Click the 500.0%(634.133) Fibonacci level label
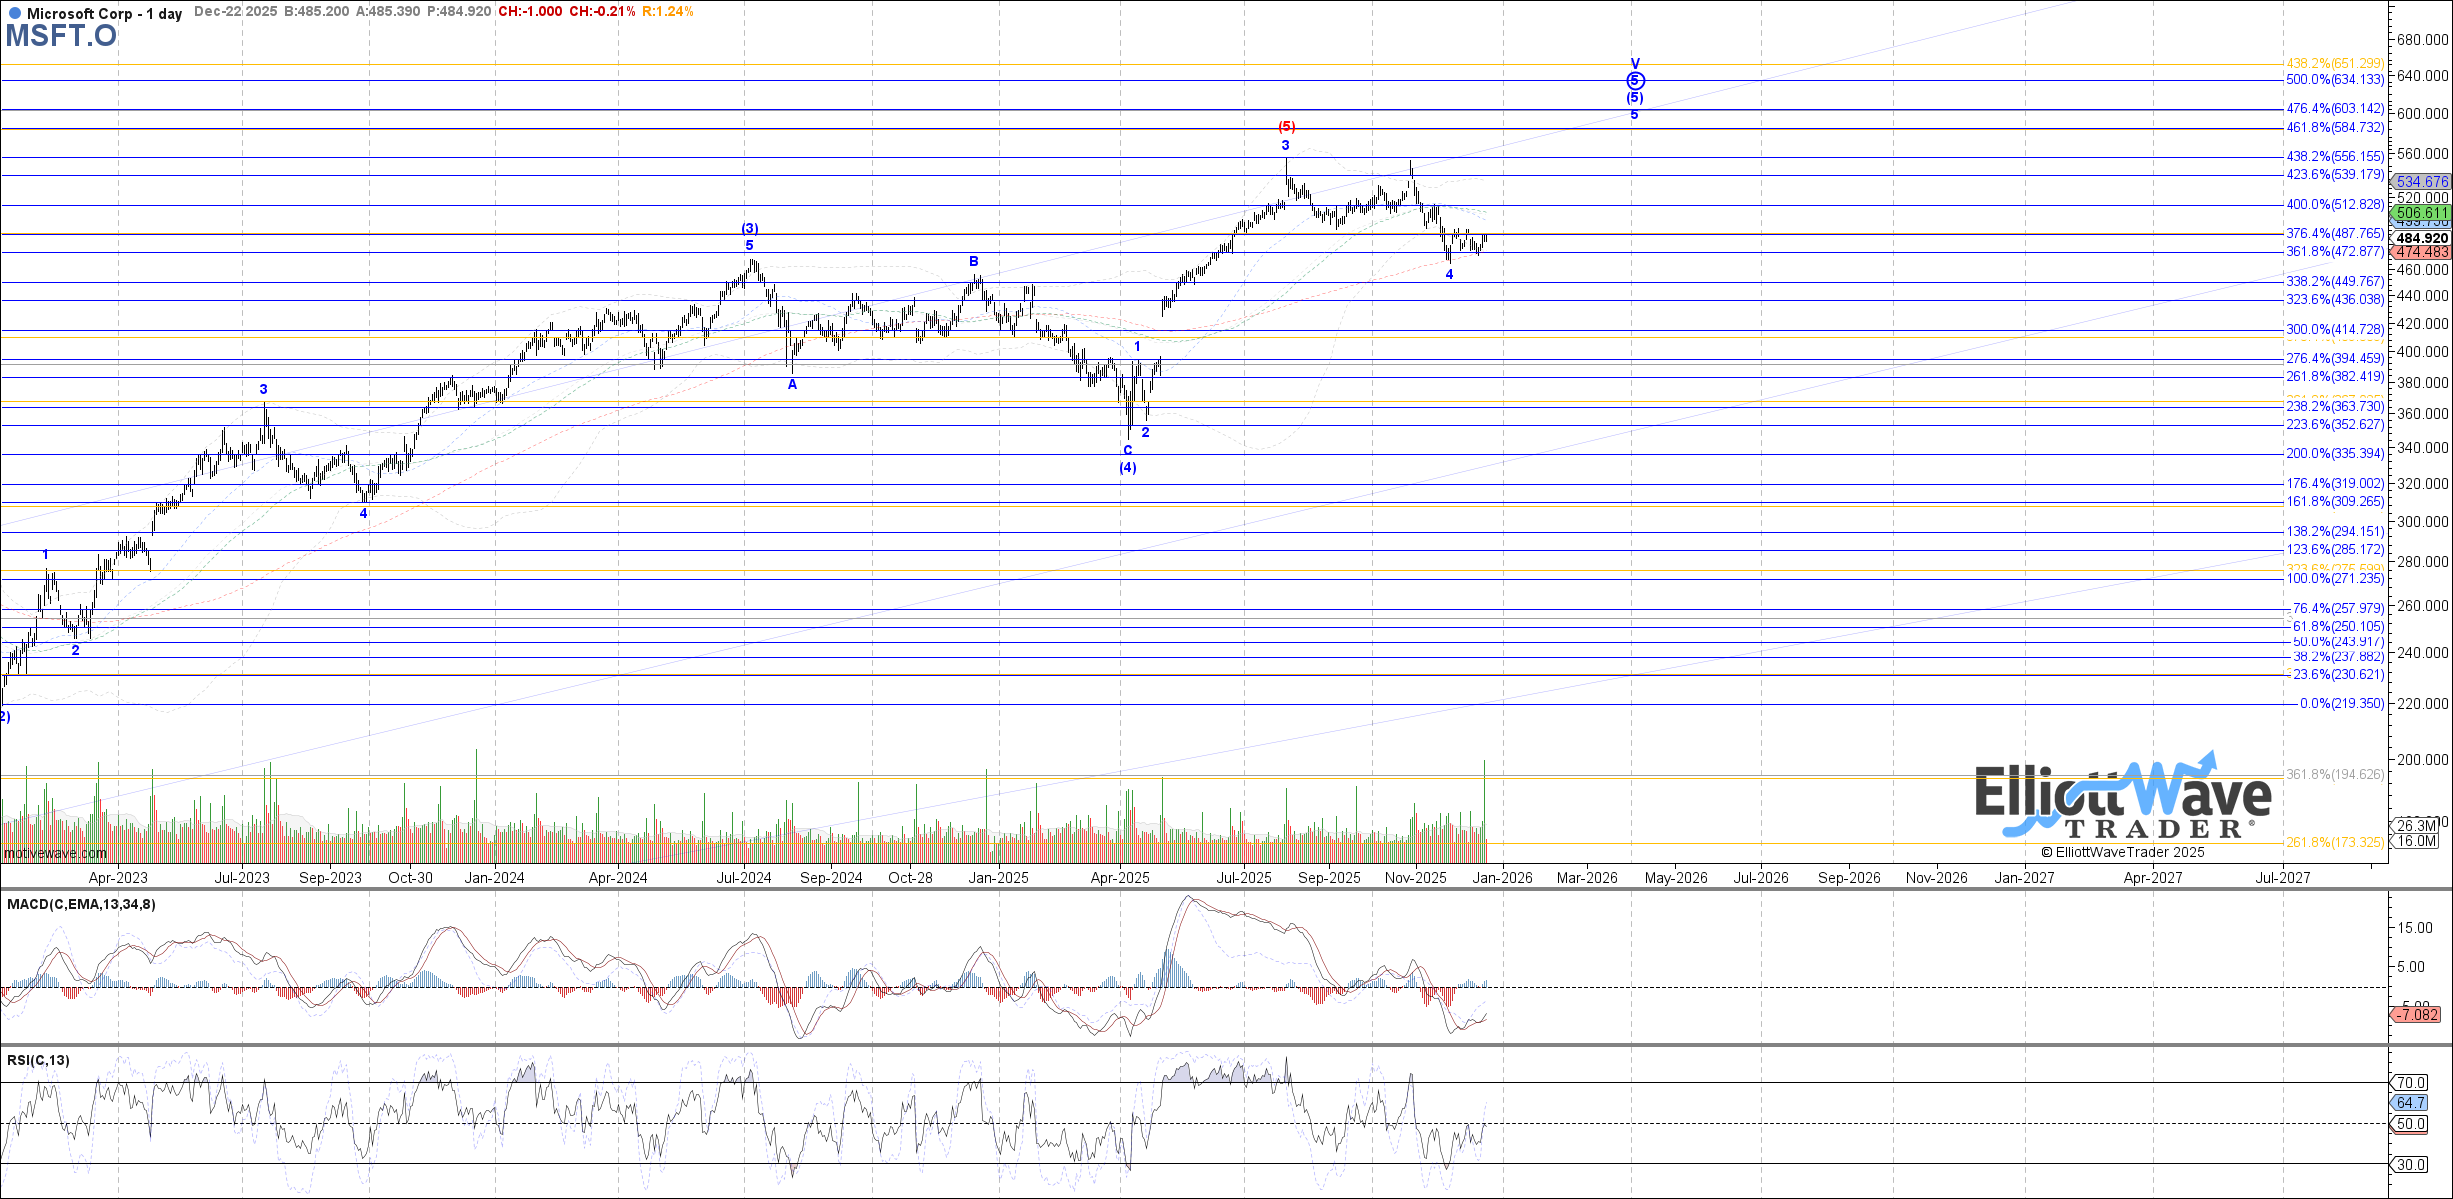 [2334, 80]
